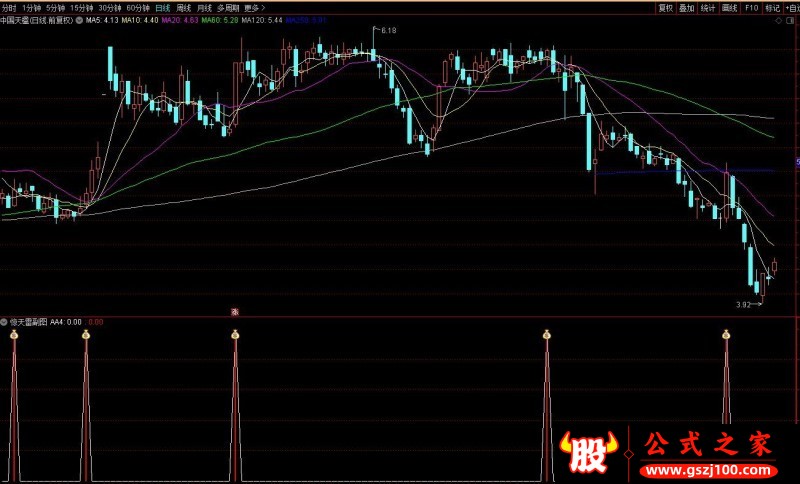This screenshot has width=800, height=484.
Task: Click the MA60: 5.28 label
Action: click(x=220, y=21)
